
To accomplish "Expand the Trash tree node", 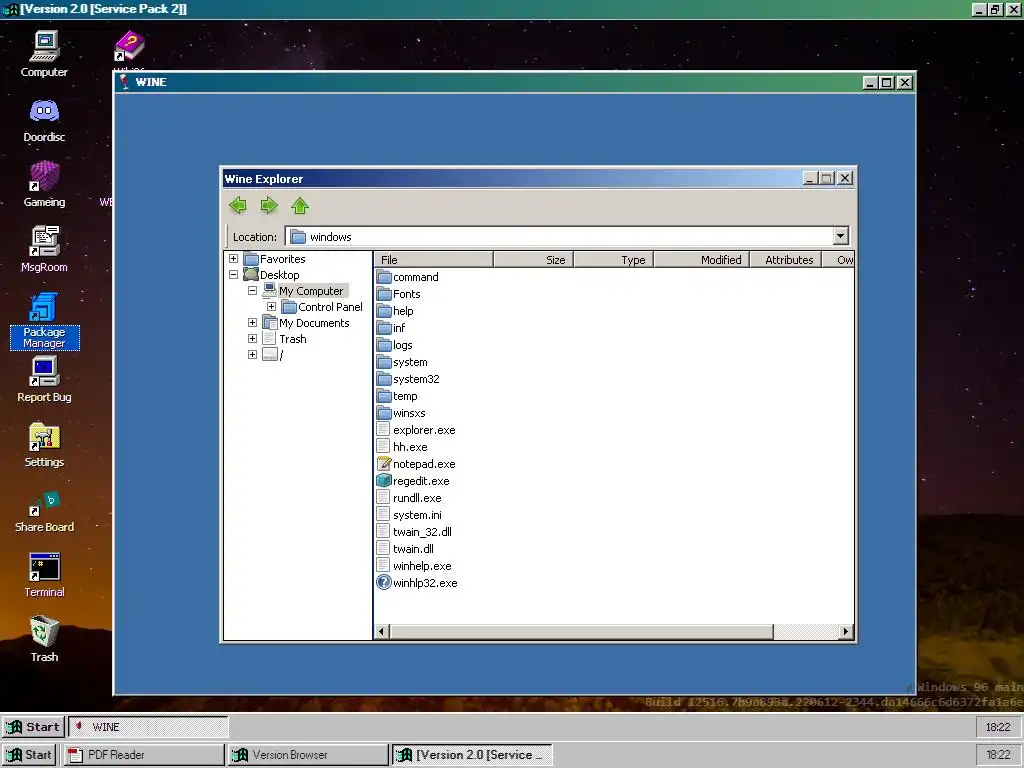I will [252, 338].
